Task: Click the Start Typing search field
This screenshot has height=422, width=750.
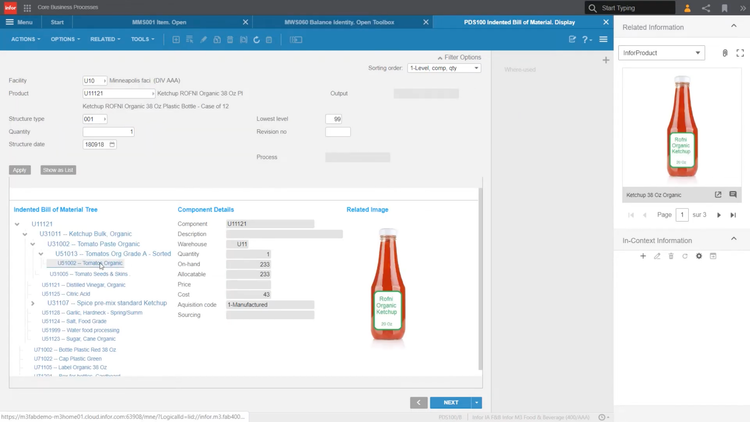Action: (630, 8)
